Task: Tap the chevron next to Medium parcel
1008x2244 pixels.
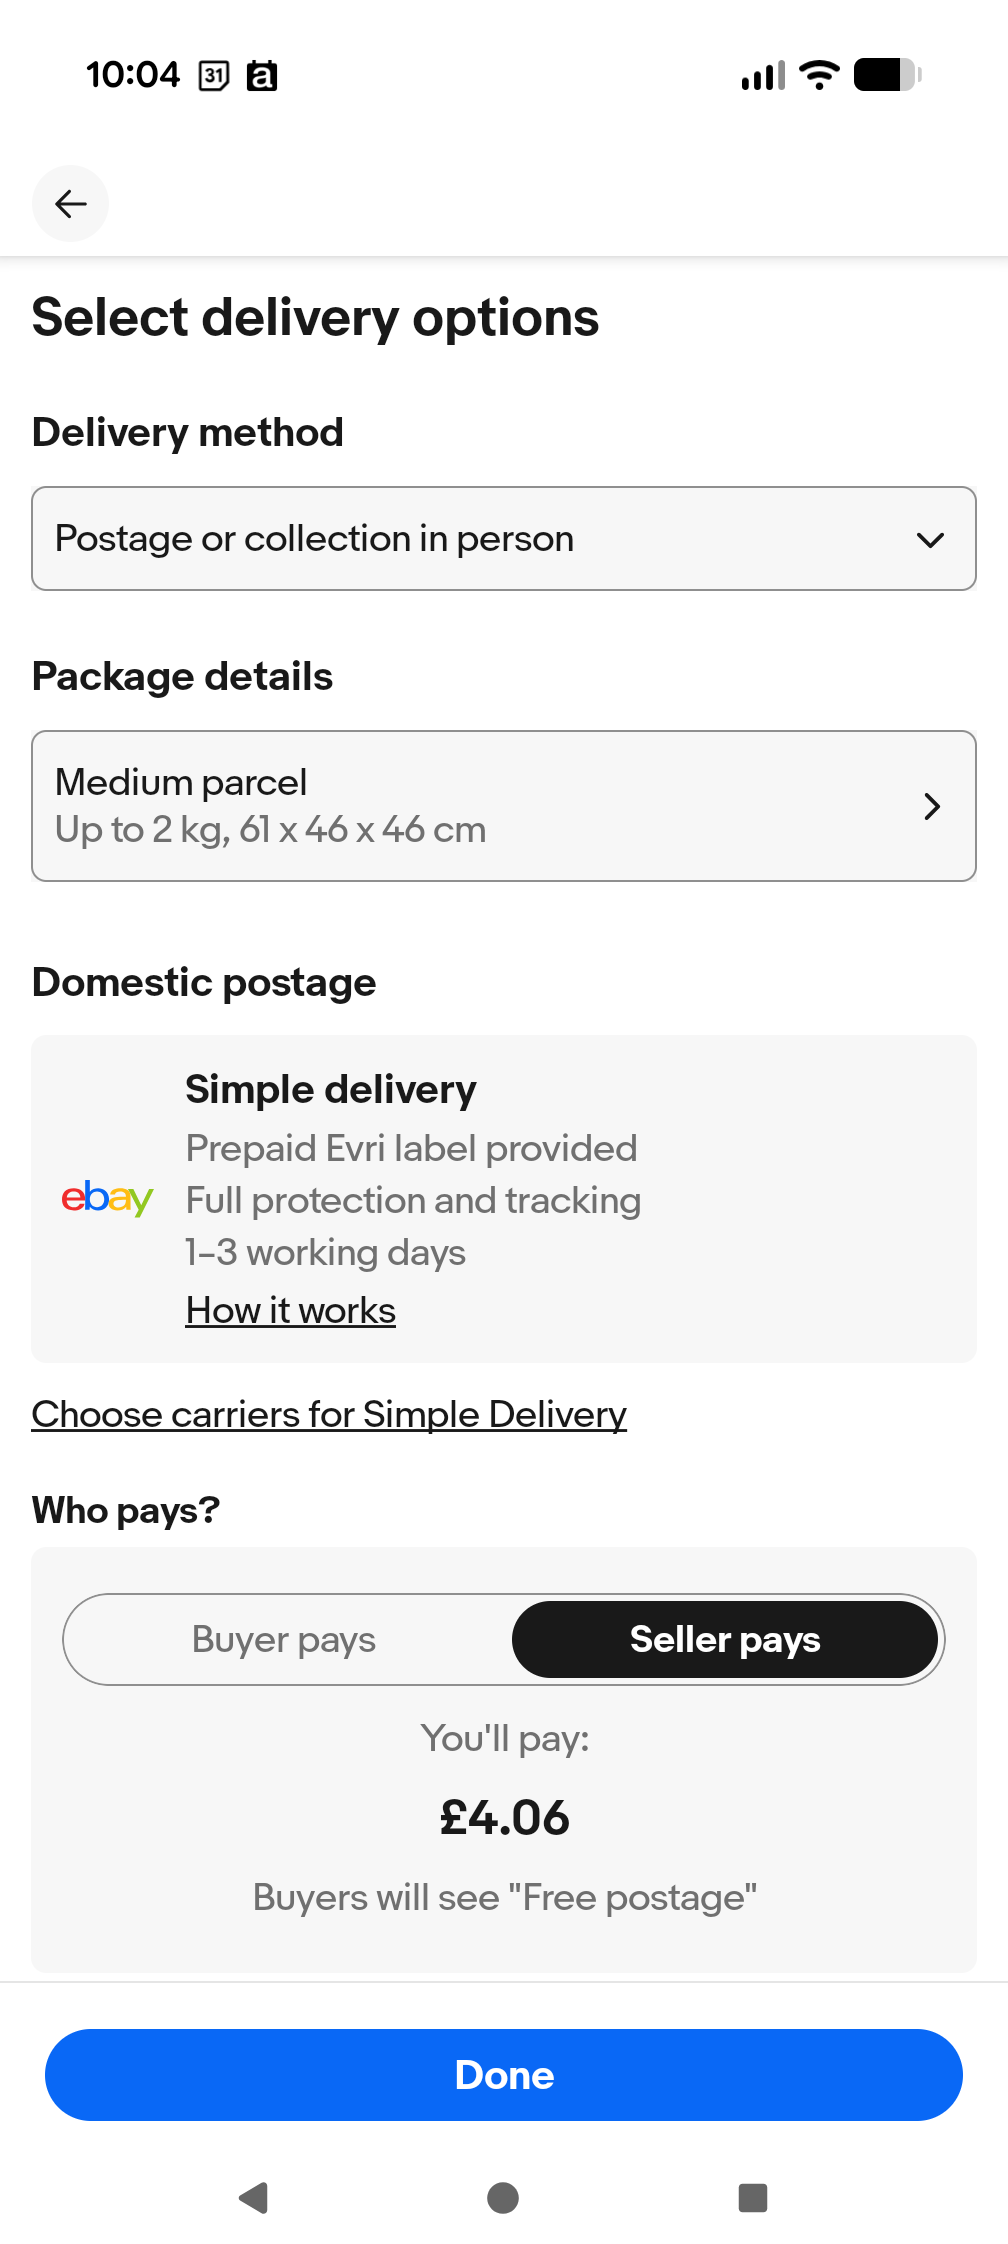Action: [932, 806]
